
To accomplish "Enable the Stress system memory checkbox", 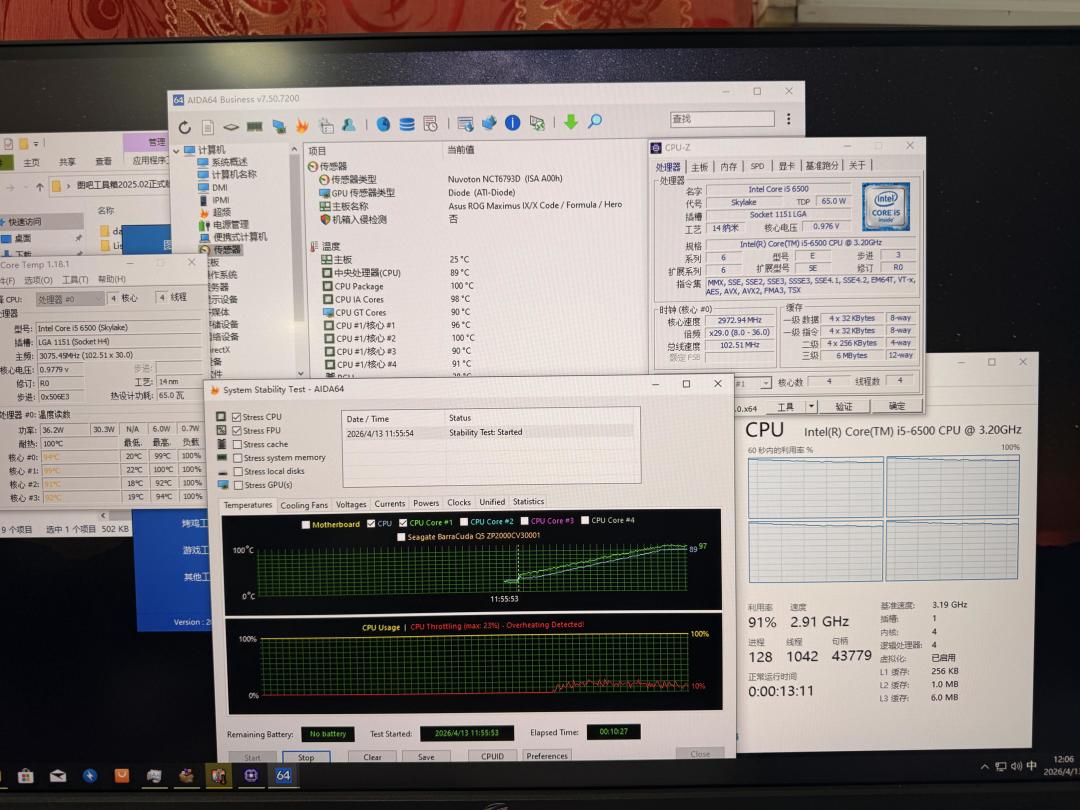I will click(x=237, y=458).
